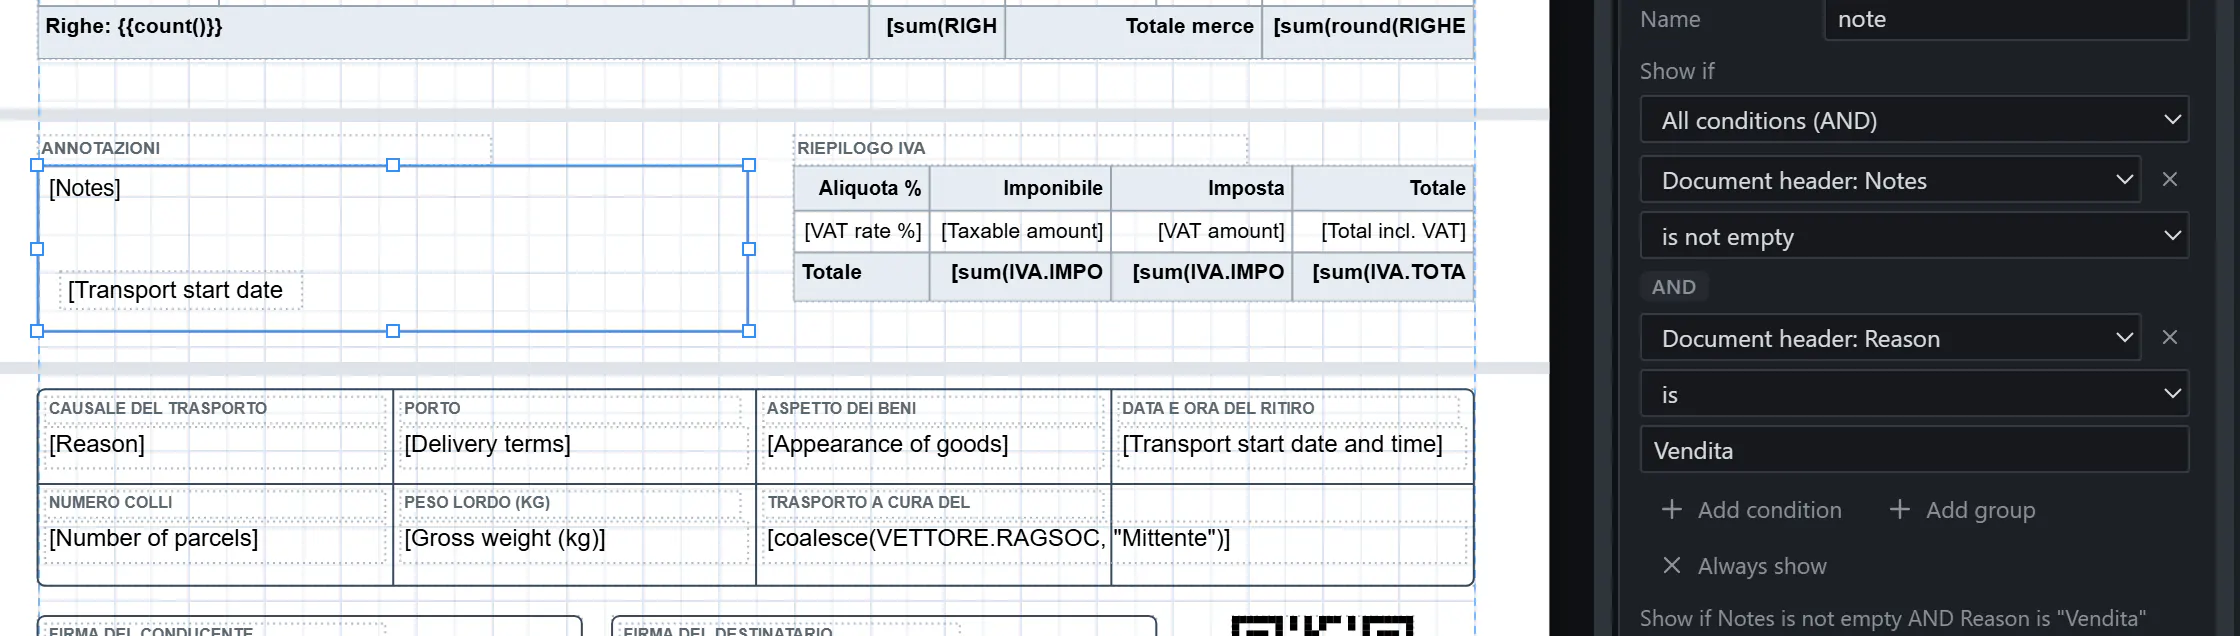This screenshot has height=636, width=2240.
Task: Select the [Number of parcels] field
Action: coord(216,540)
